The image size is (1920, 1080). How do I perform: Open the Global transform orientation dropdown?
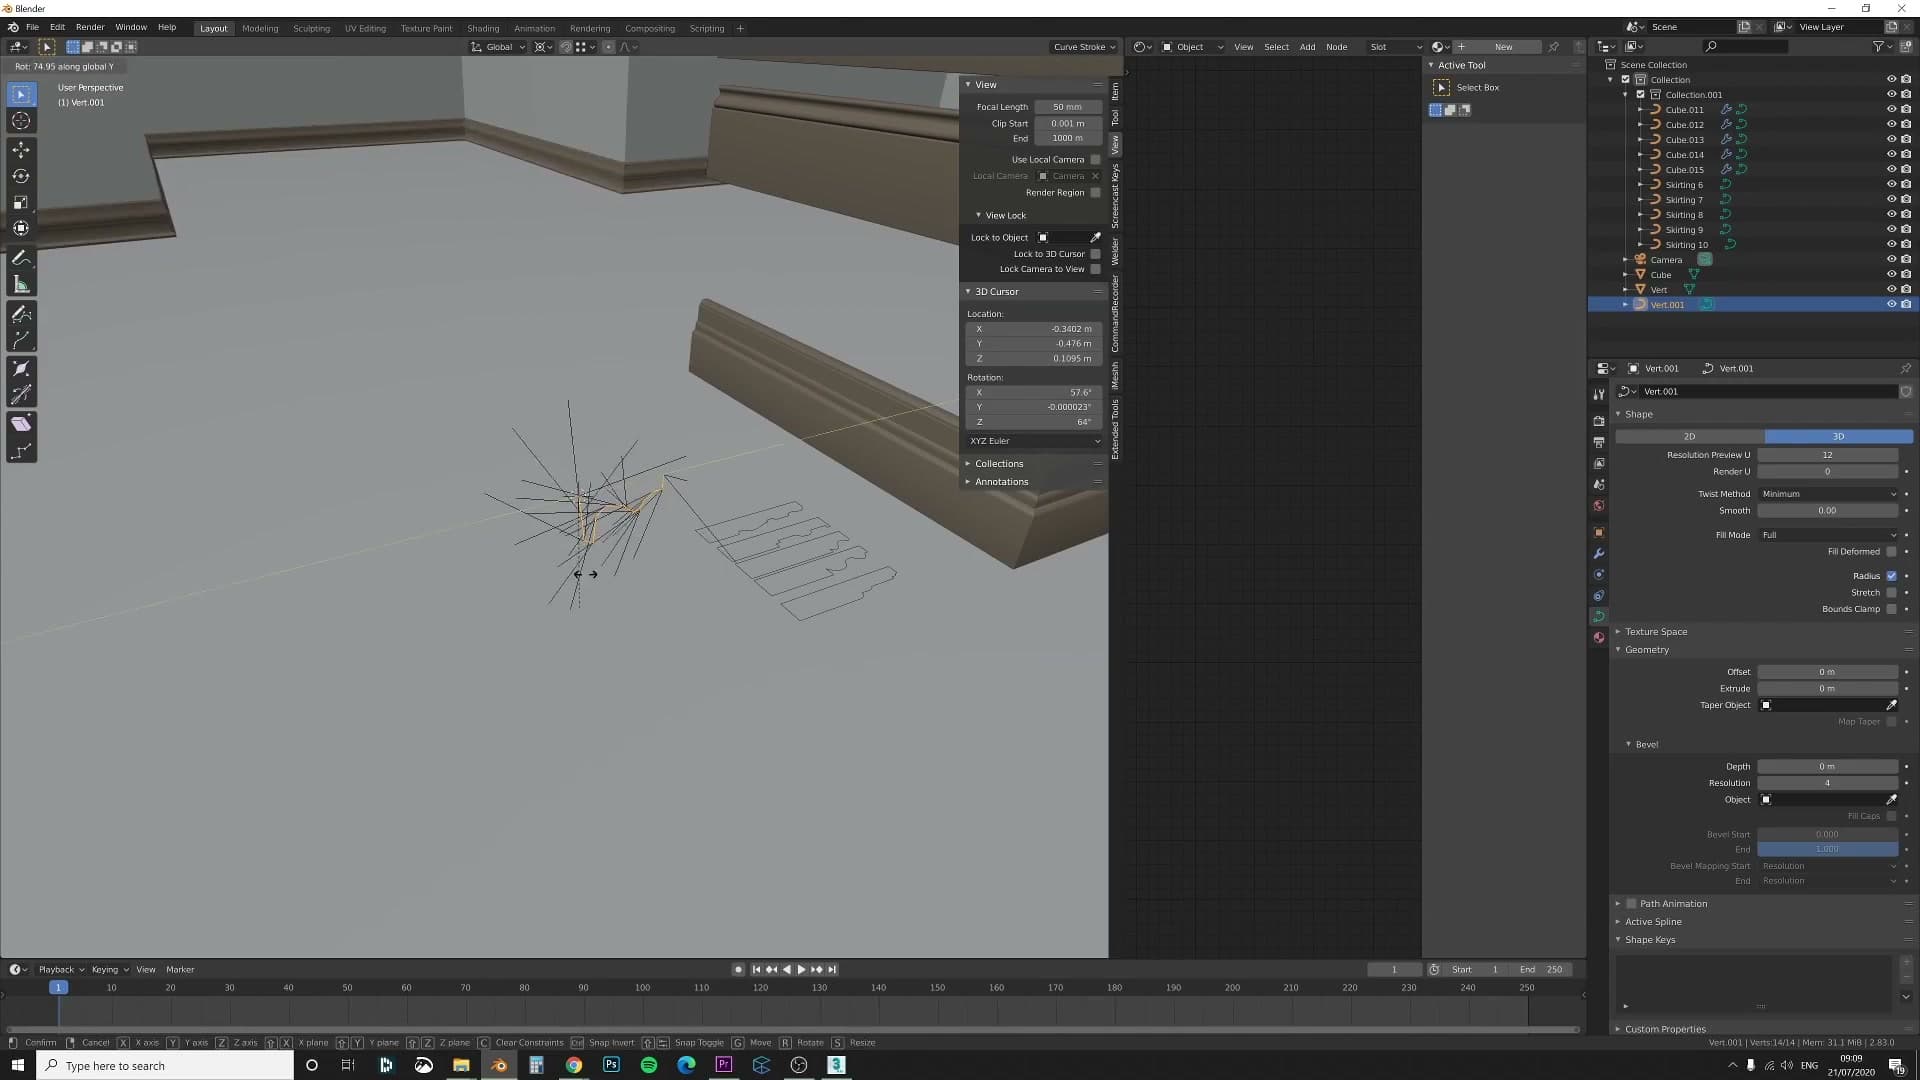coord(498,47)
